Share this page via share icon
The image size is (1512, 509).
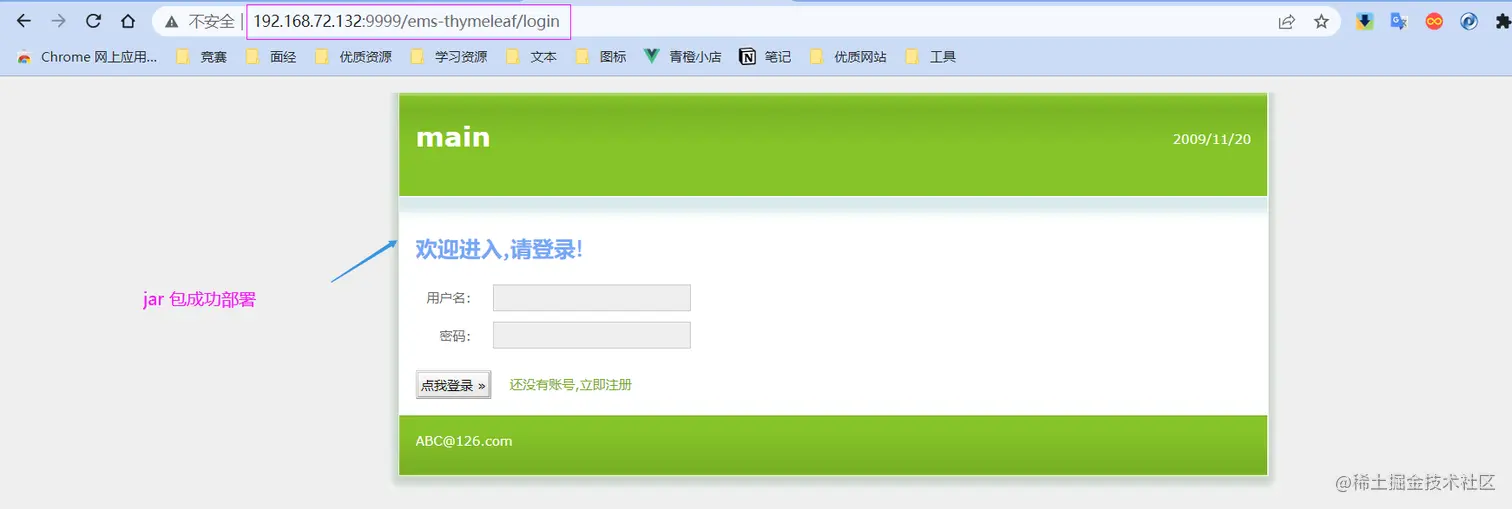point(1287,21)
